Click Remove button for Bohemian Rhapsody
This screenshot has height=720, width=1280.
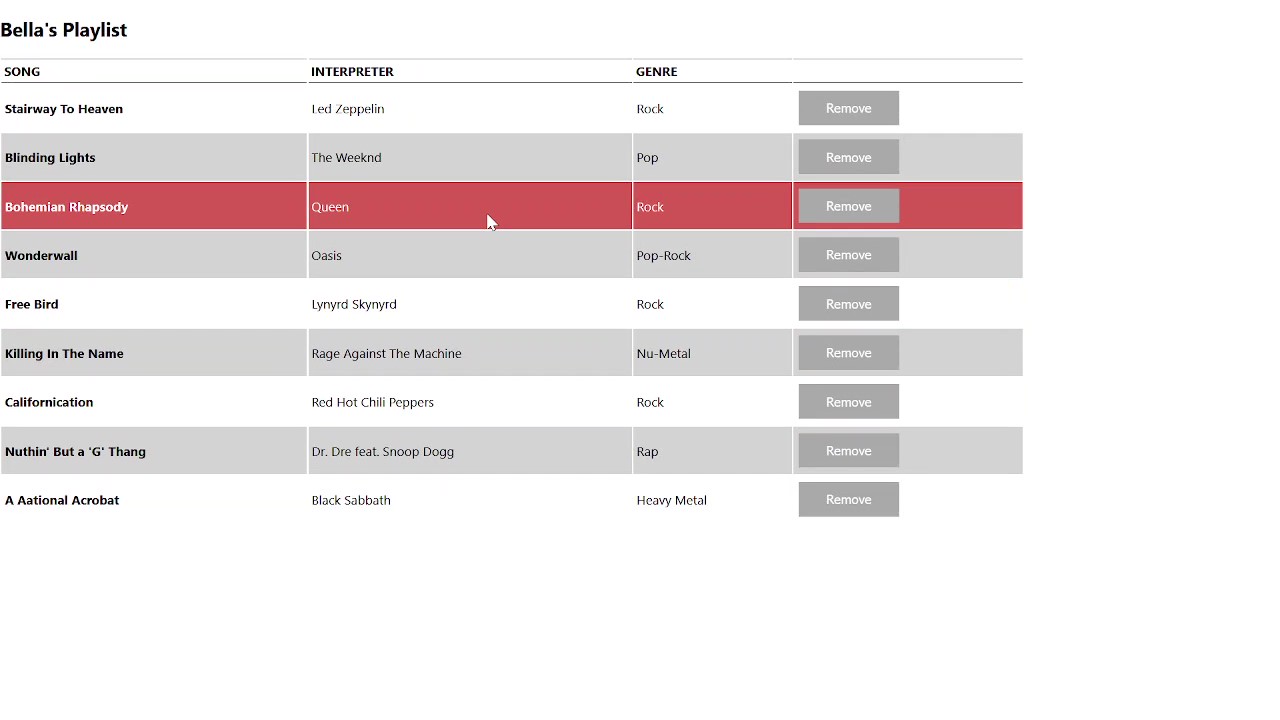click(848, 206)
